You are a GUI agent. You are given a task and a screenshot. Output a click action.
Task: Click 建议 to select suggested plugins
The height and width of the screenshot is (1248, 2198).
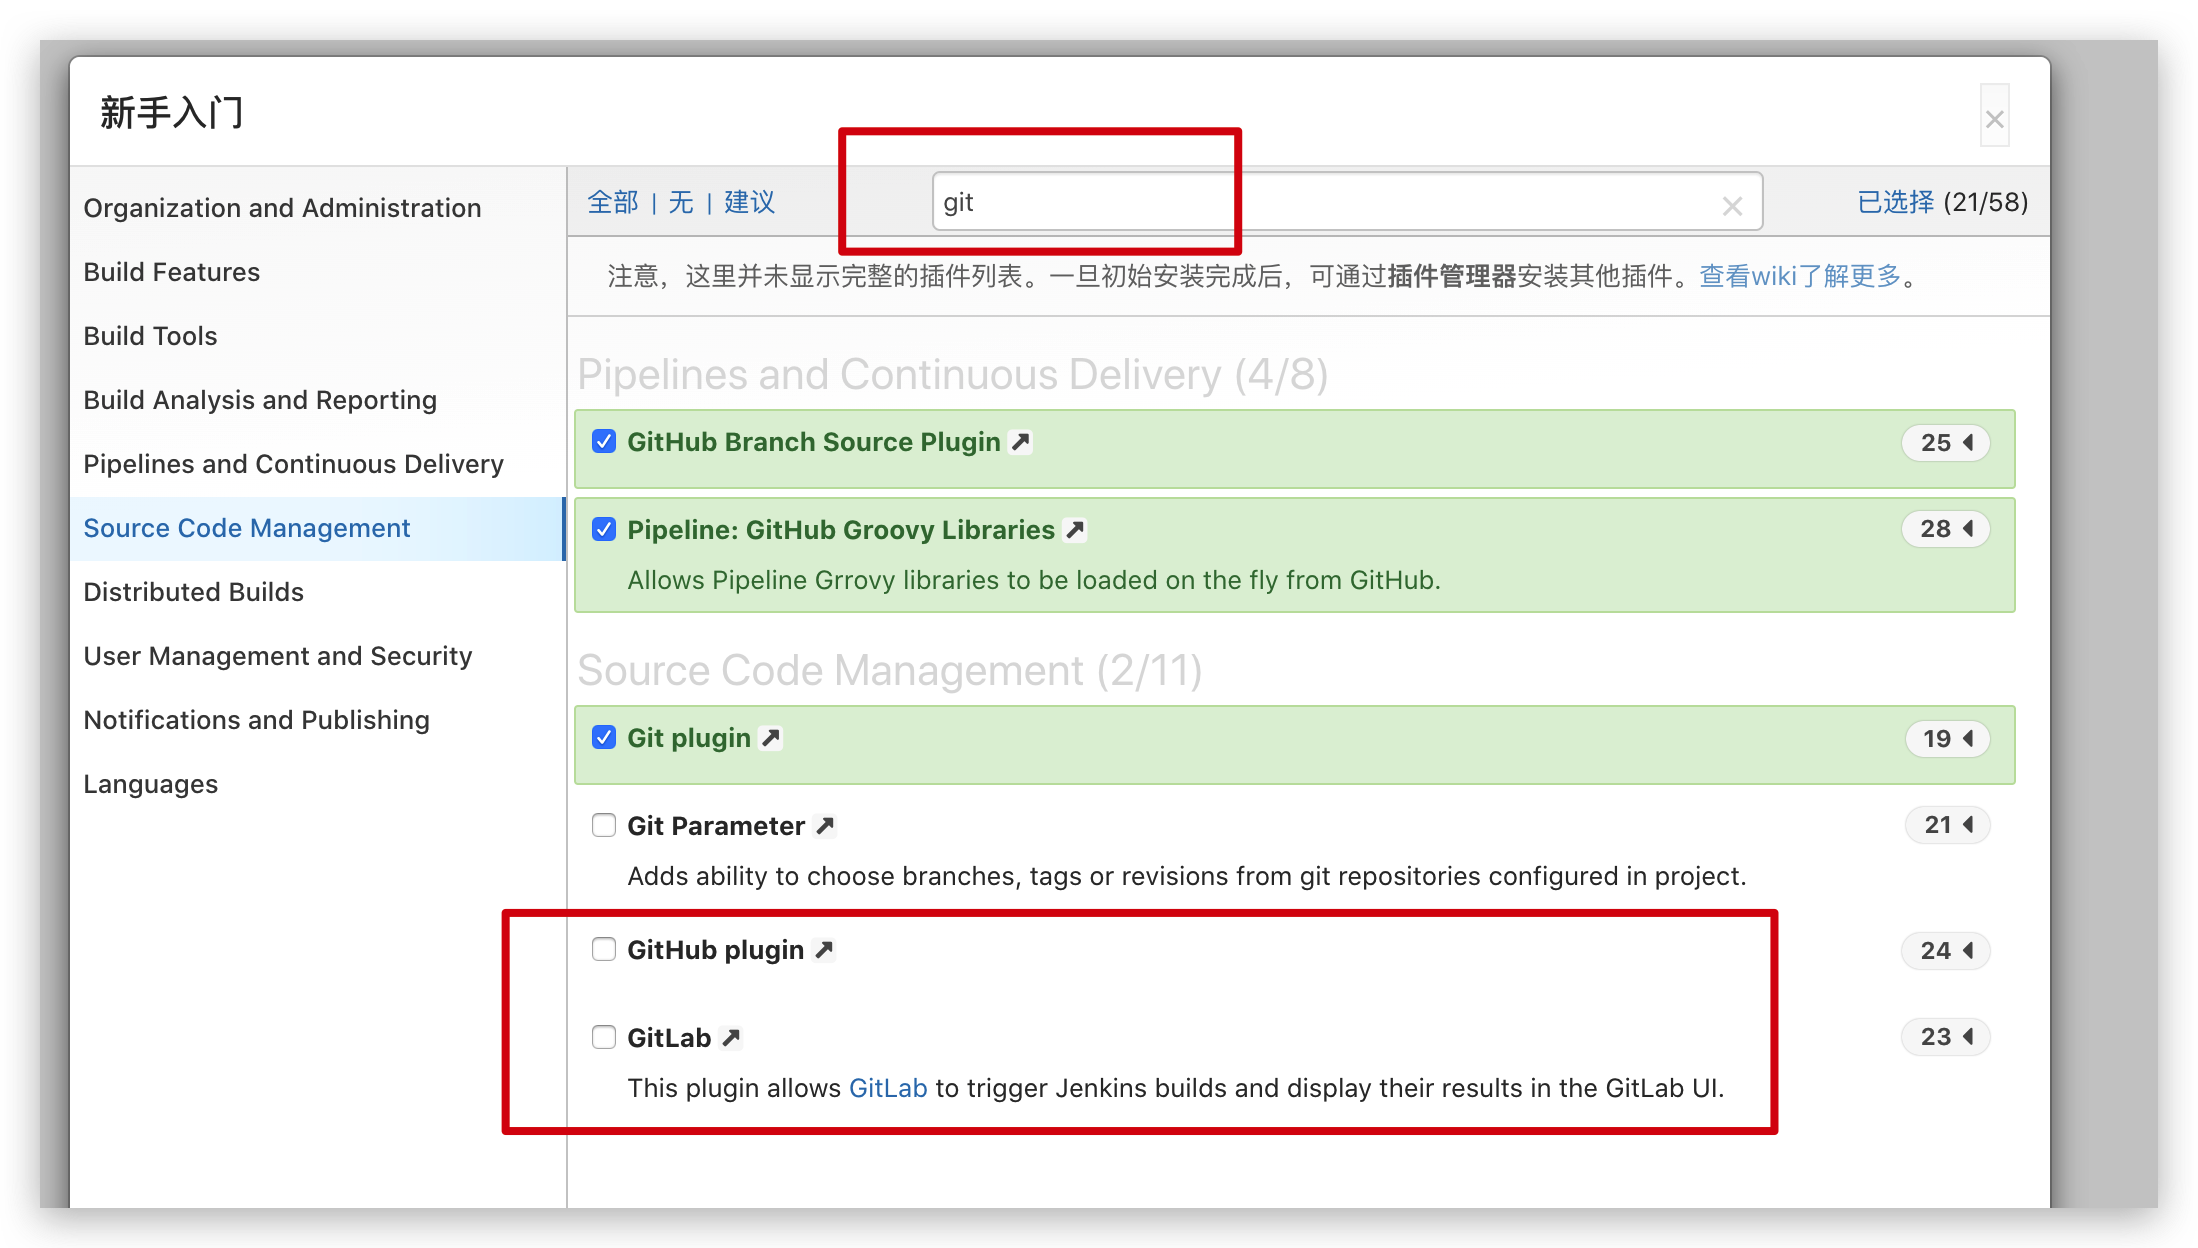[x=749, y=202]
